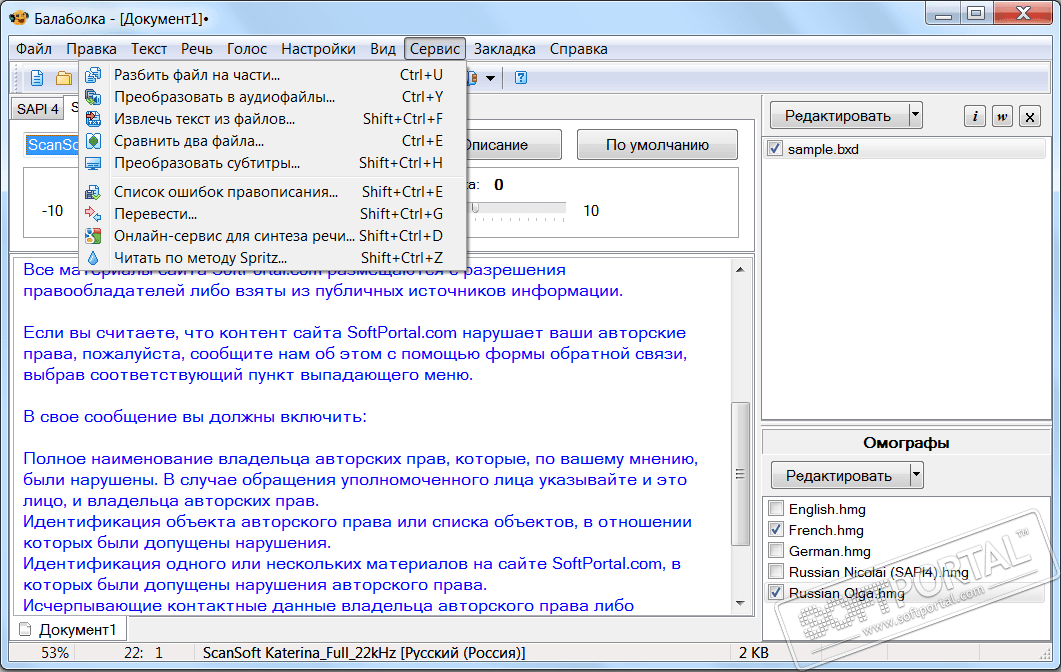Enable the English.hmg homograph file
The height and width of the screenshot is (672, 1061).
point(777,508)
